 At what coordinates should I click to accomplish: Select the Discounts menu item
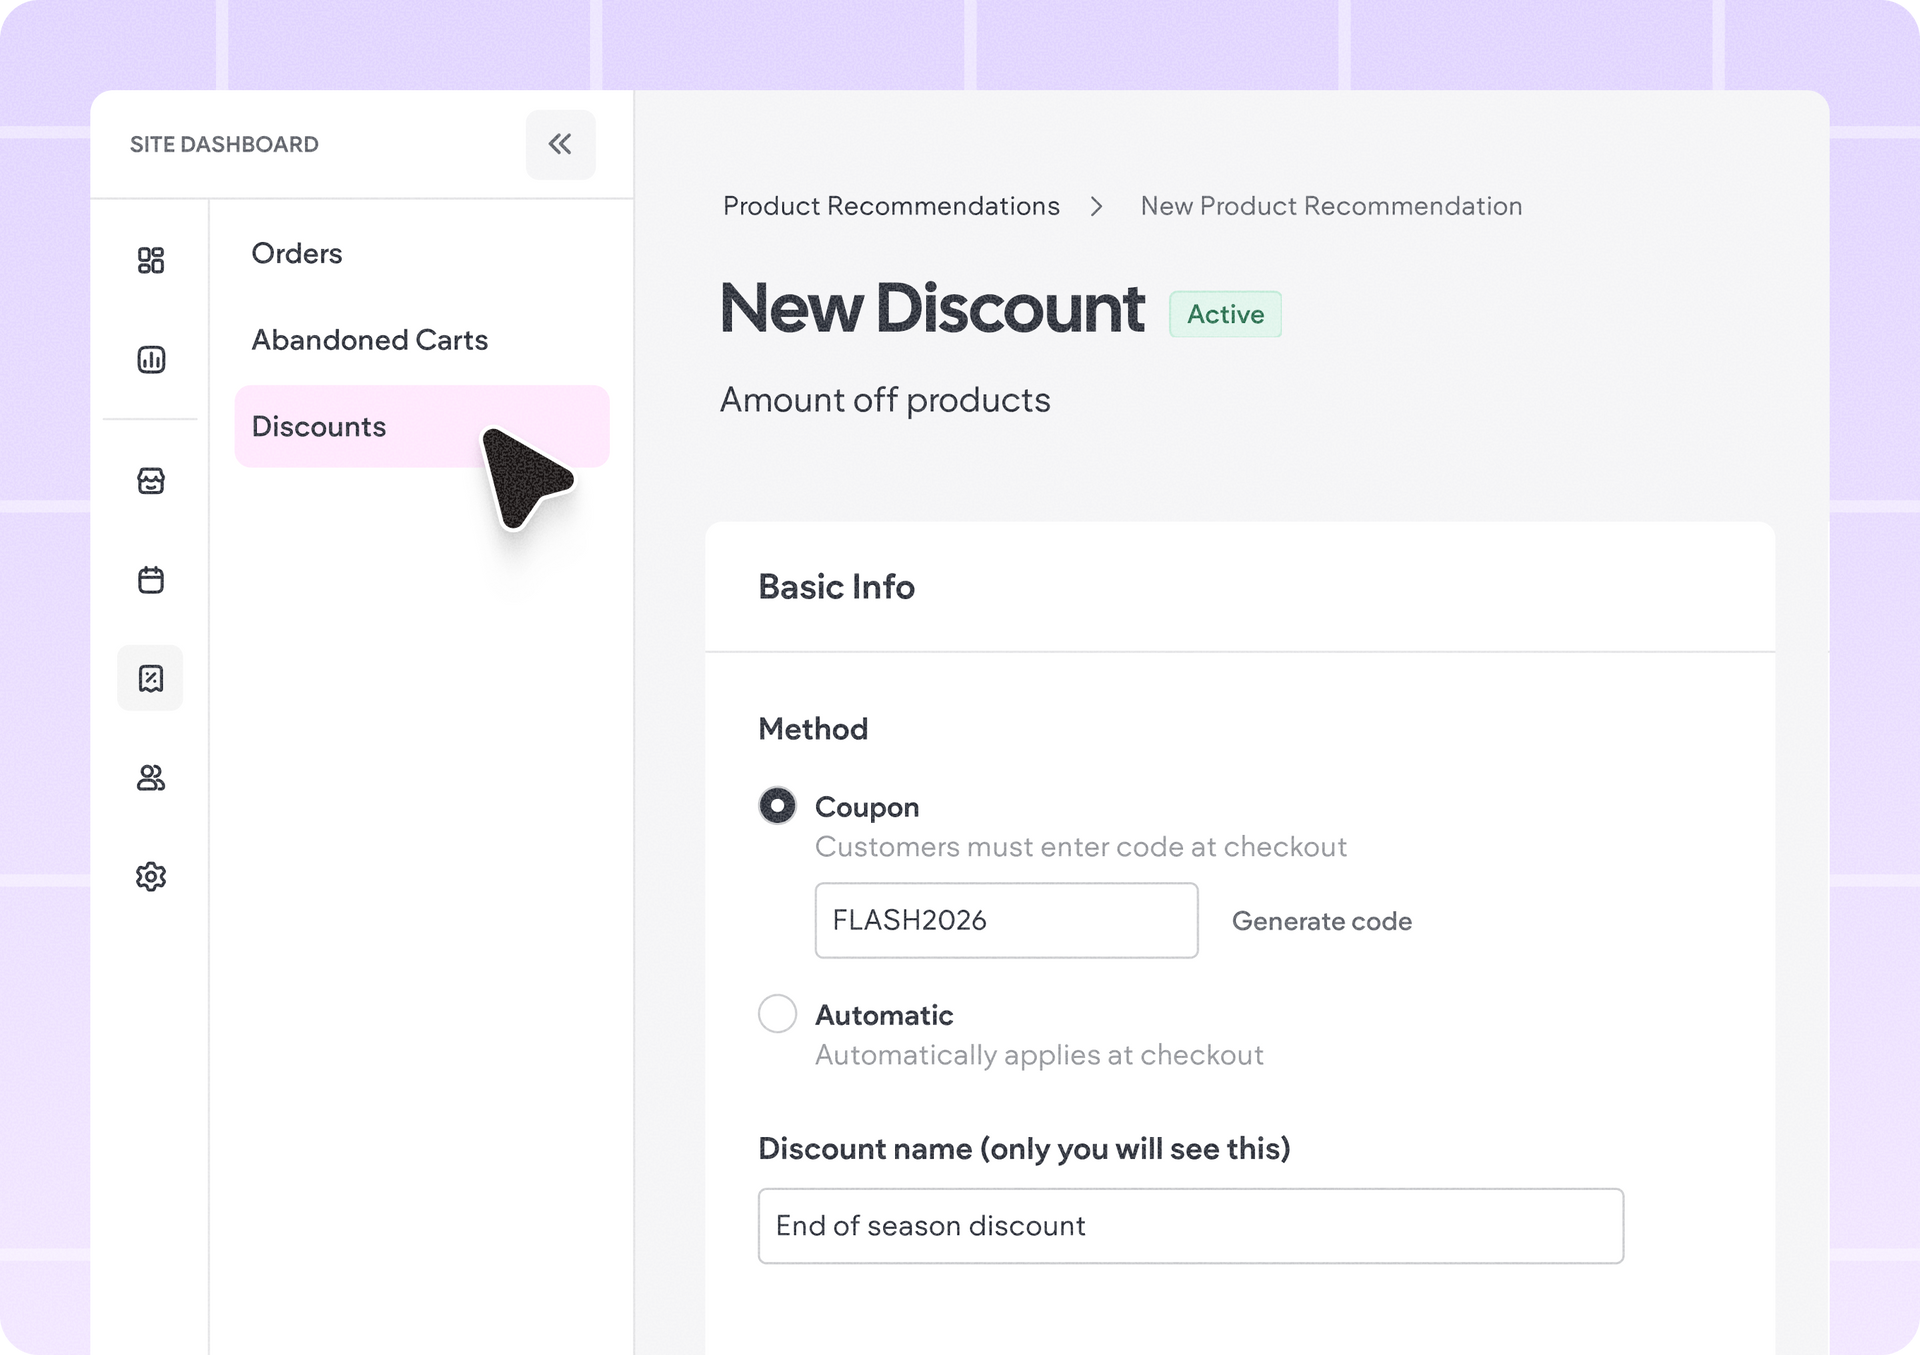pyautogui.click(x=422, y=426)
